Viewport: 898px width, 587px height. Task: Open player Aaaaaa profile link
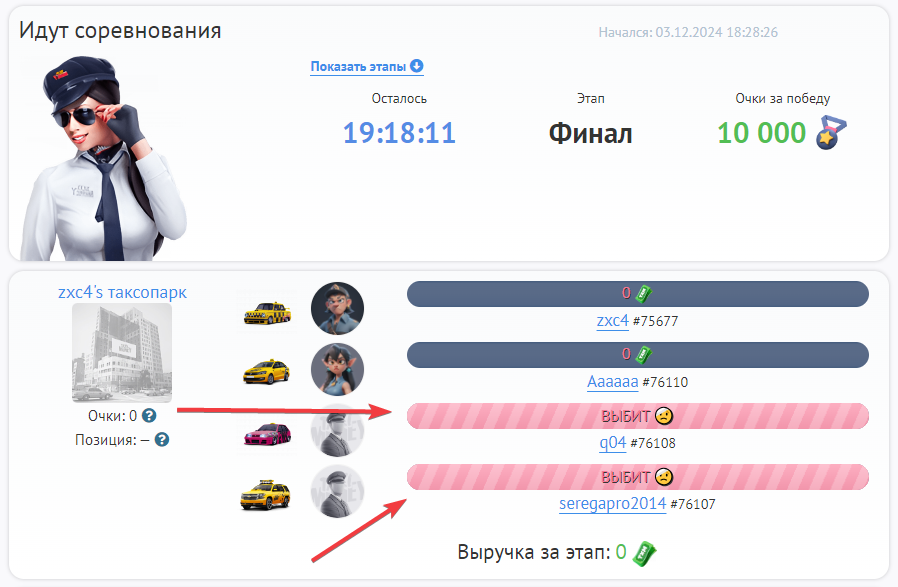click(612, 381)
